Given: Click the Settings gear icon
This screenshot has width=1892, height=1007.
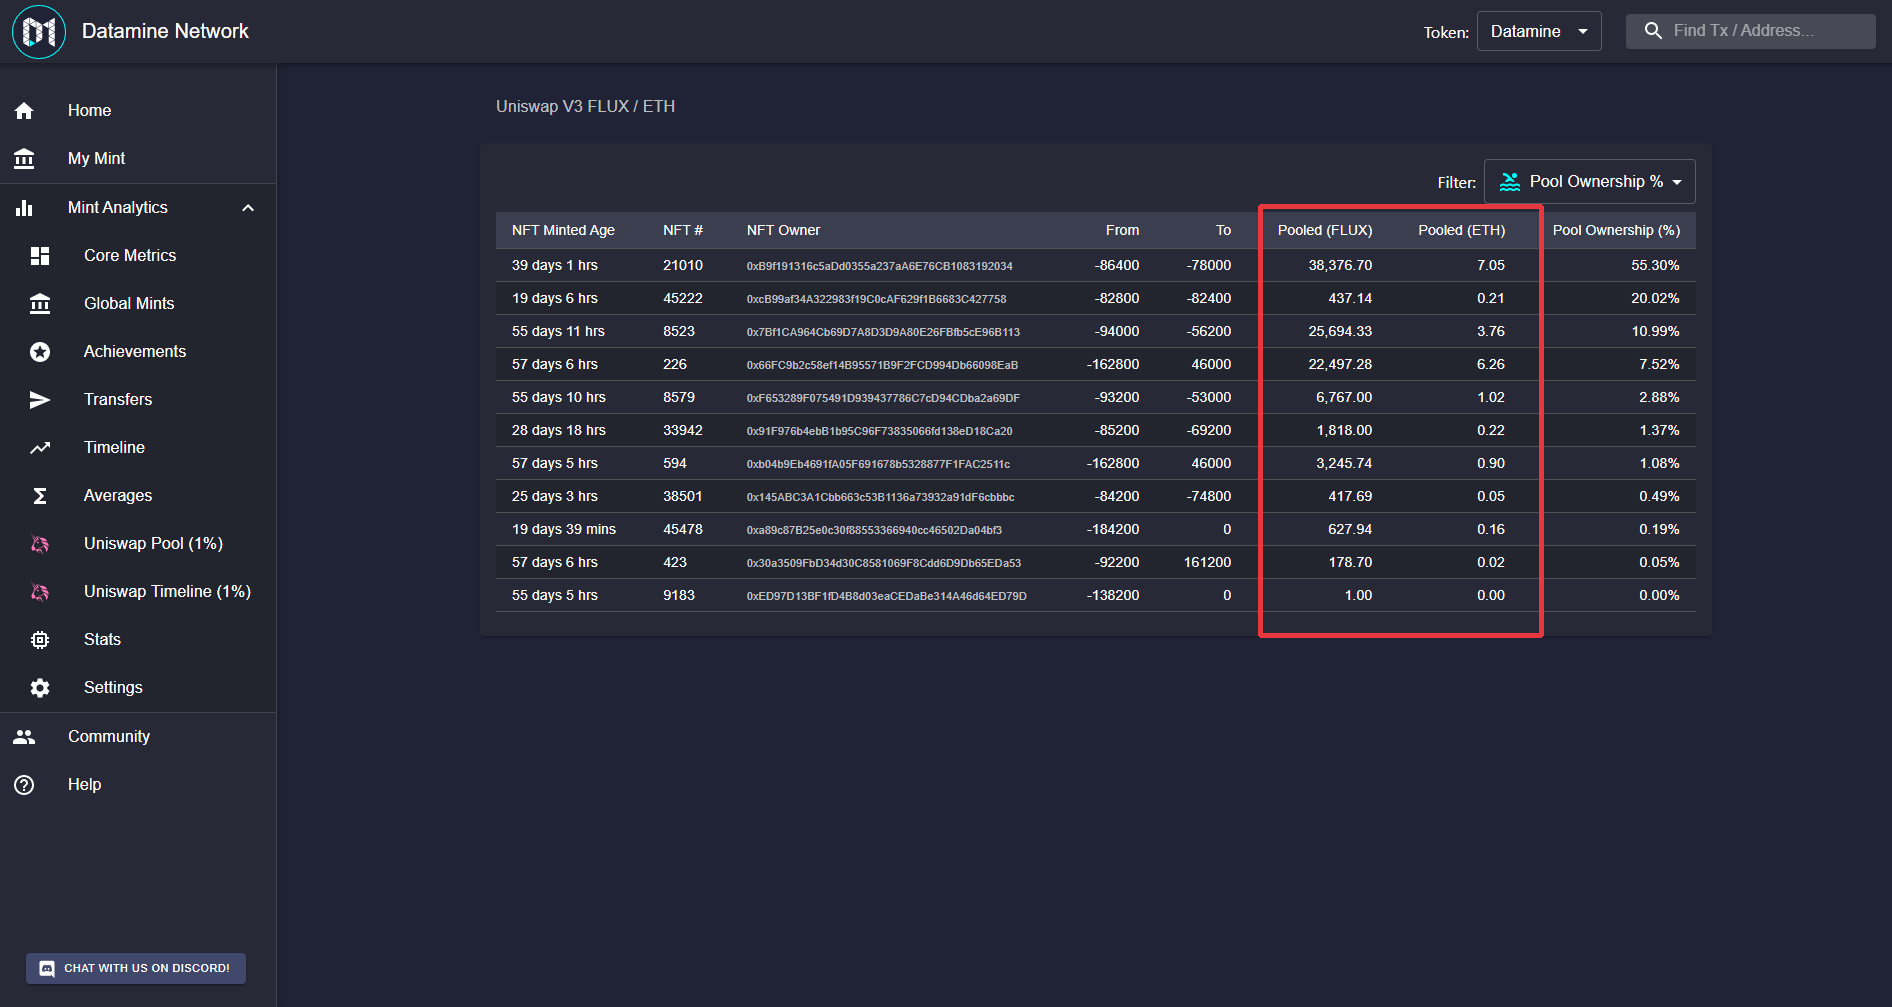Looking at the screenshot, I should point(40,688).
